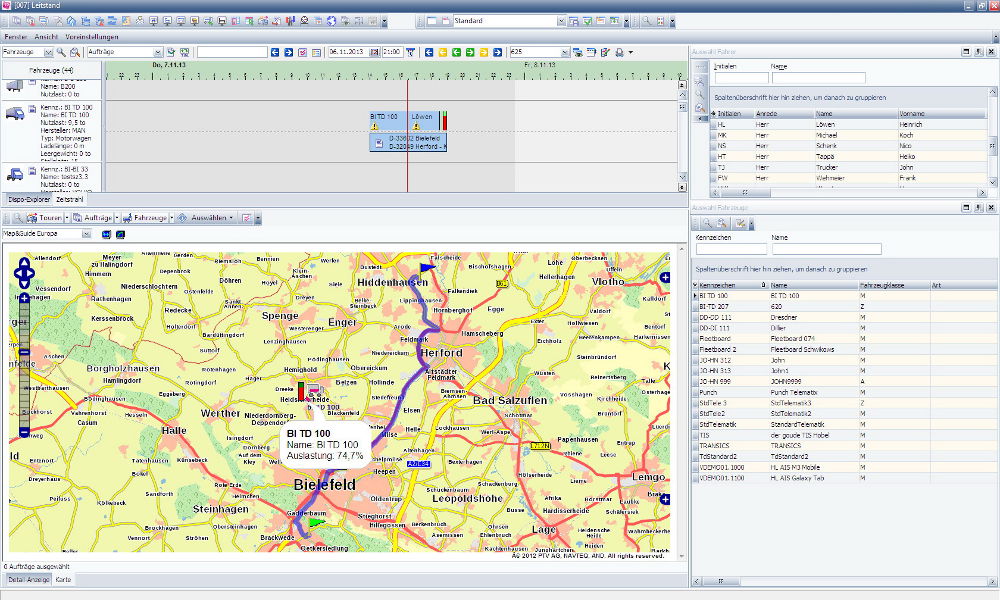Viewport: 1000px width, 600px height.
Task: Pan the map down with the navigation arrow
Action: coord(24,284)
